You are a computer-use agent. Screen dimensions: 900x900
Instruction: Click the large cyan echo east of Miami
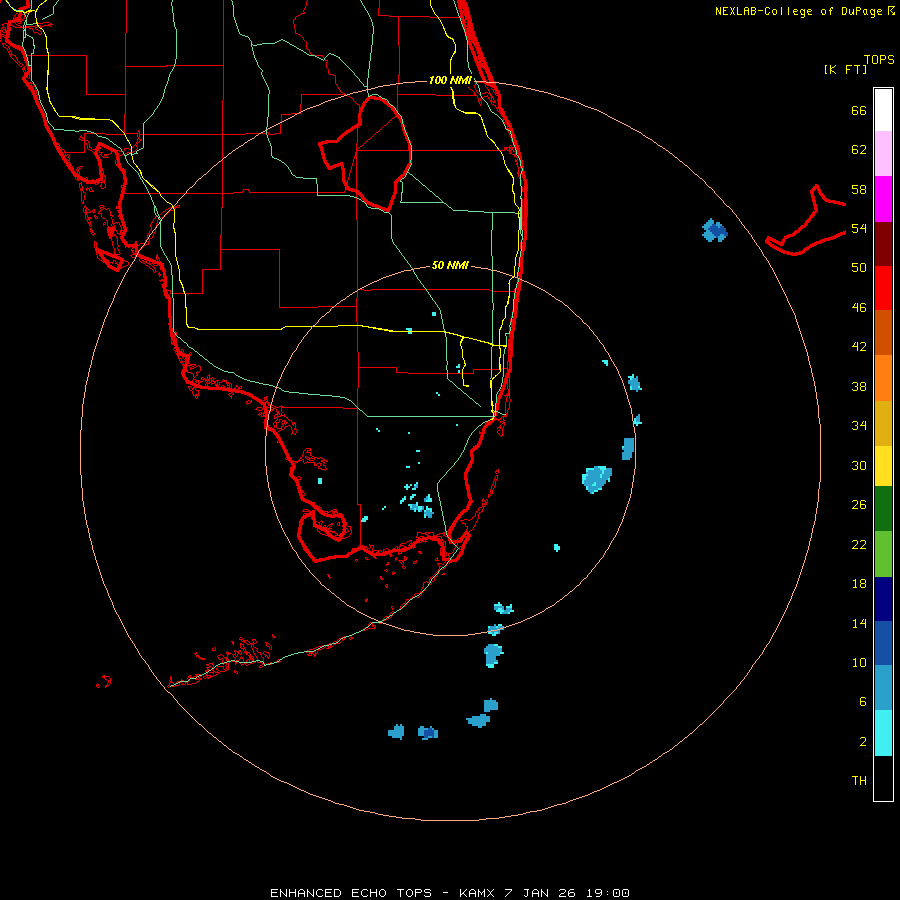[596, 478]
